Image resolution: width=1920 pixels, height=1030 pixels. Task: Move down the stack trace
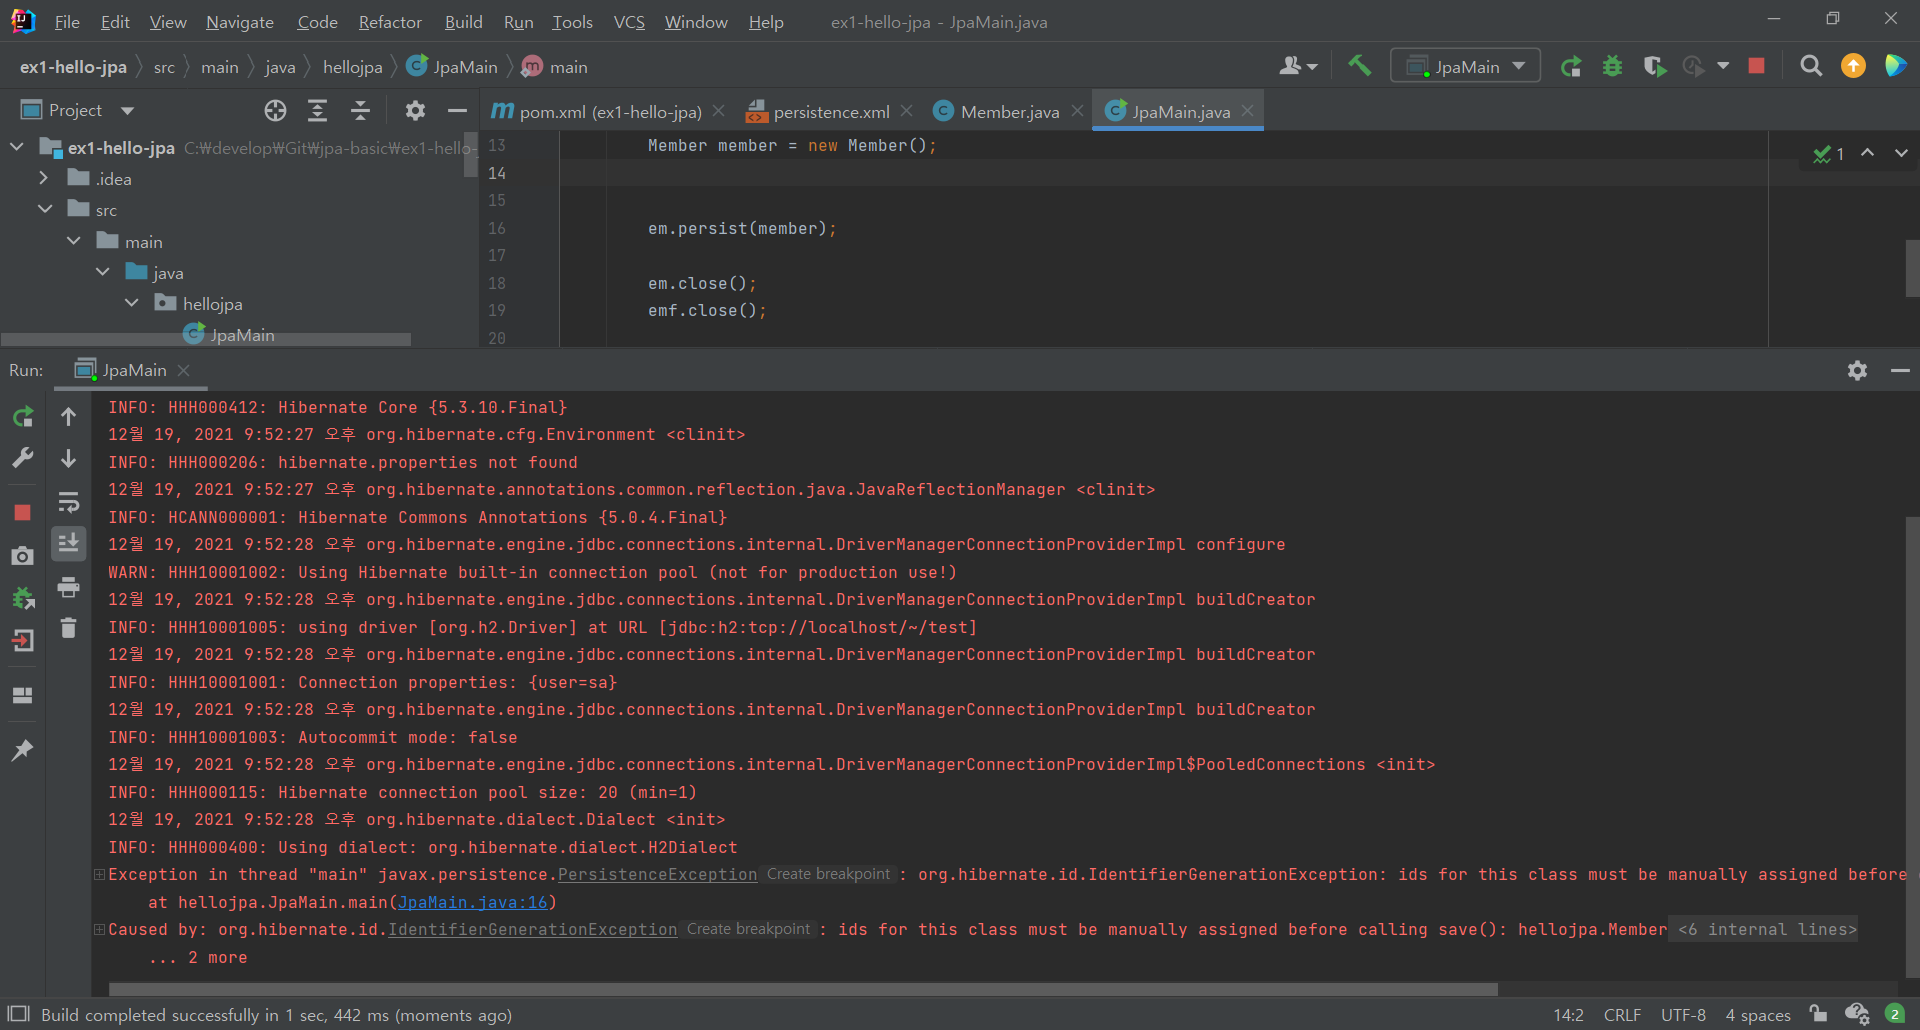(x=68, y=458)
